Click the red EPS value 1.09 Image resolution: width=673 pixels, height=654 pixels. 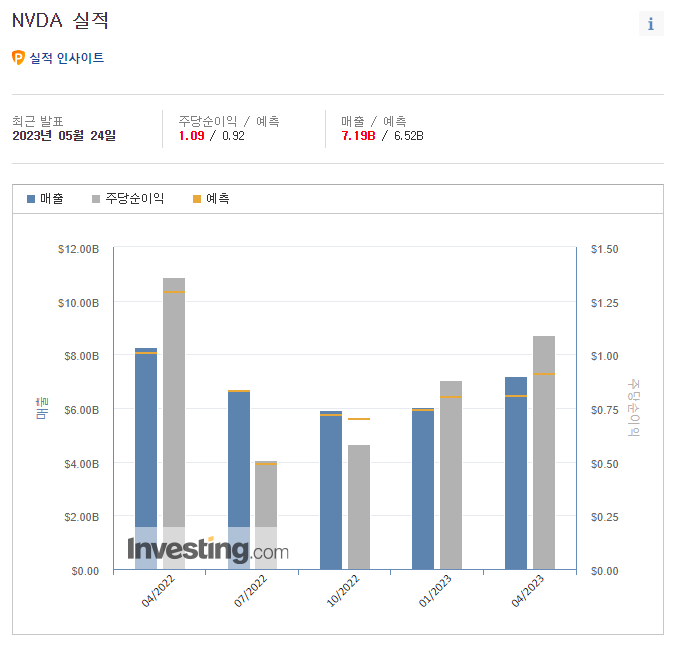(191, 136)
